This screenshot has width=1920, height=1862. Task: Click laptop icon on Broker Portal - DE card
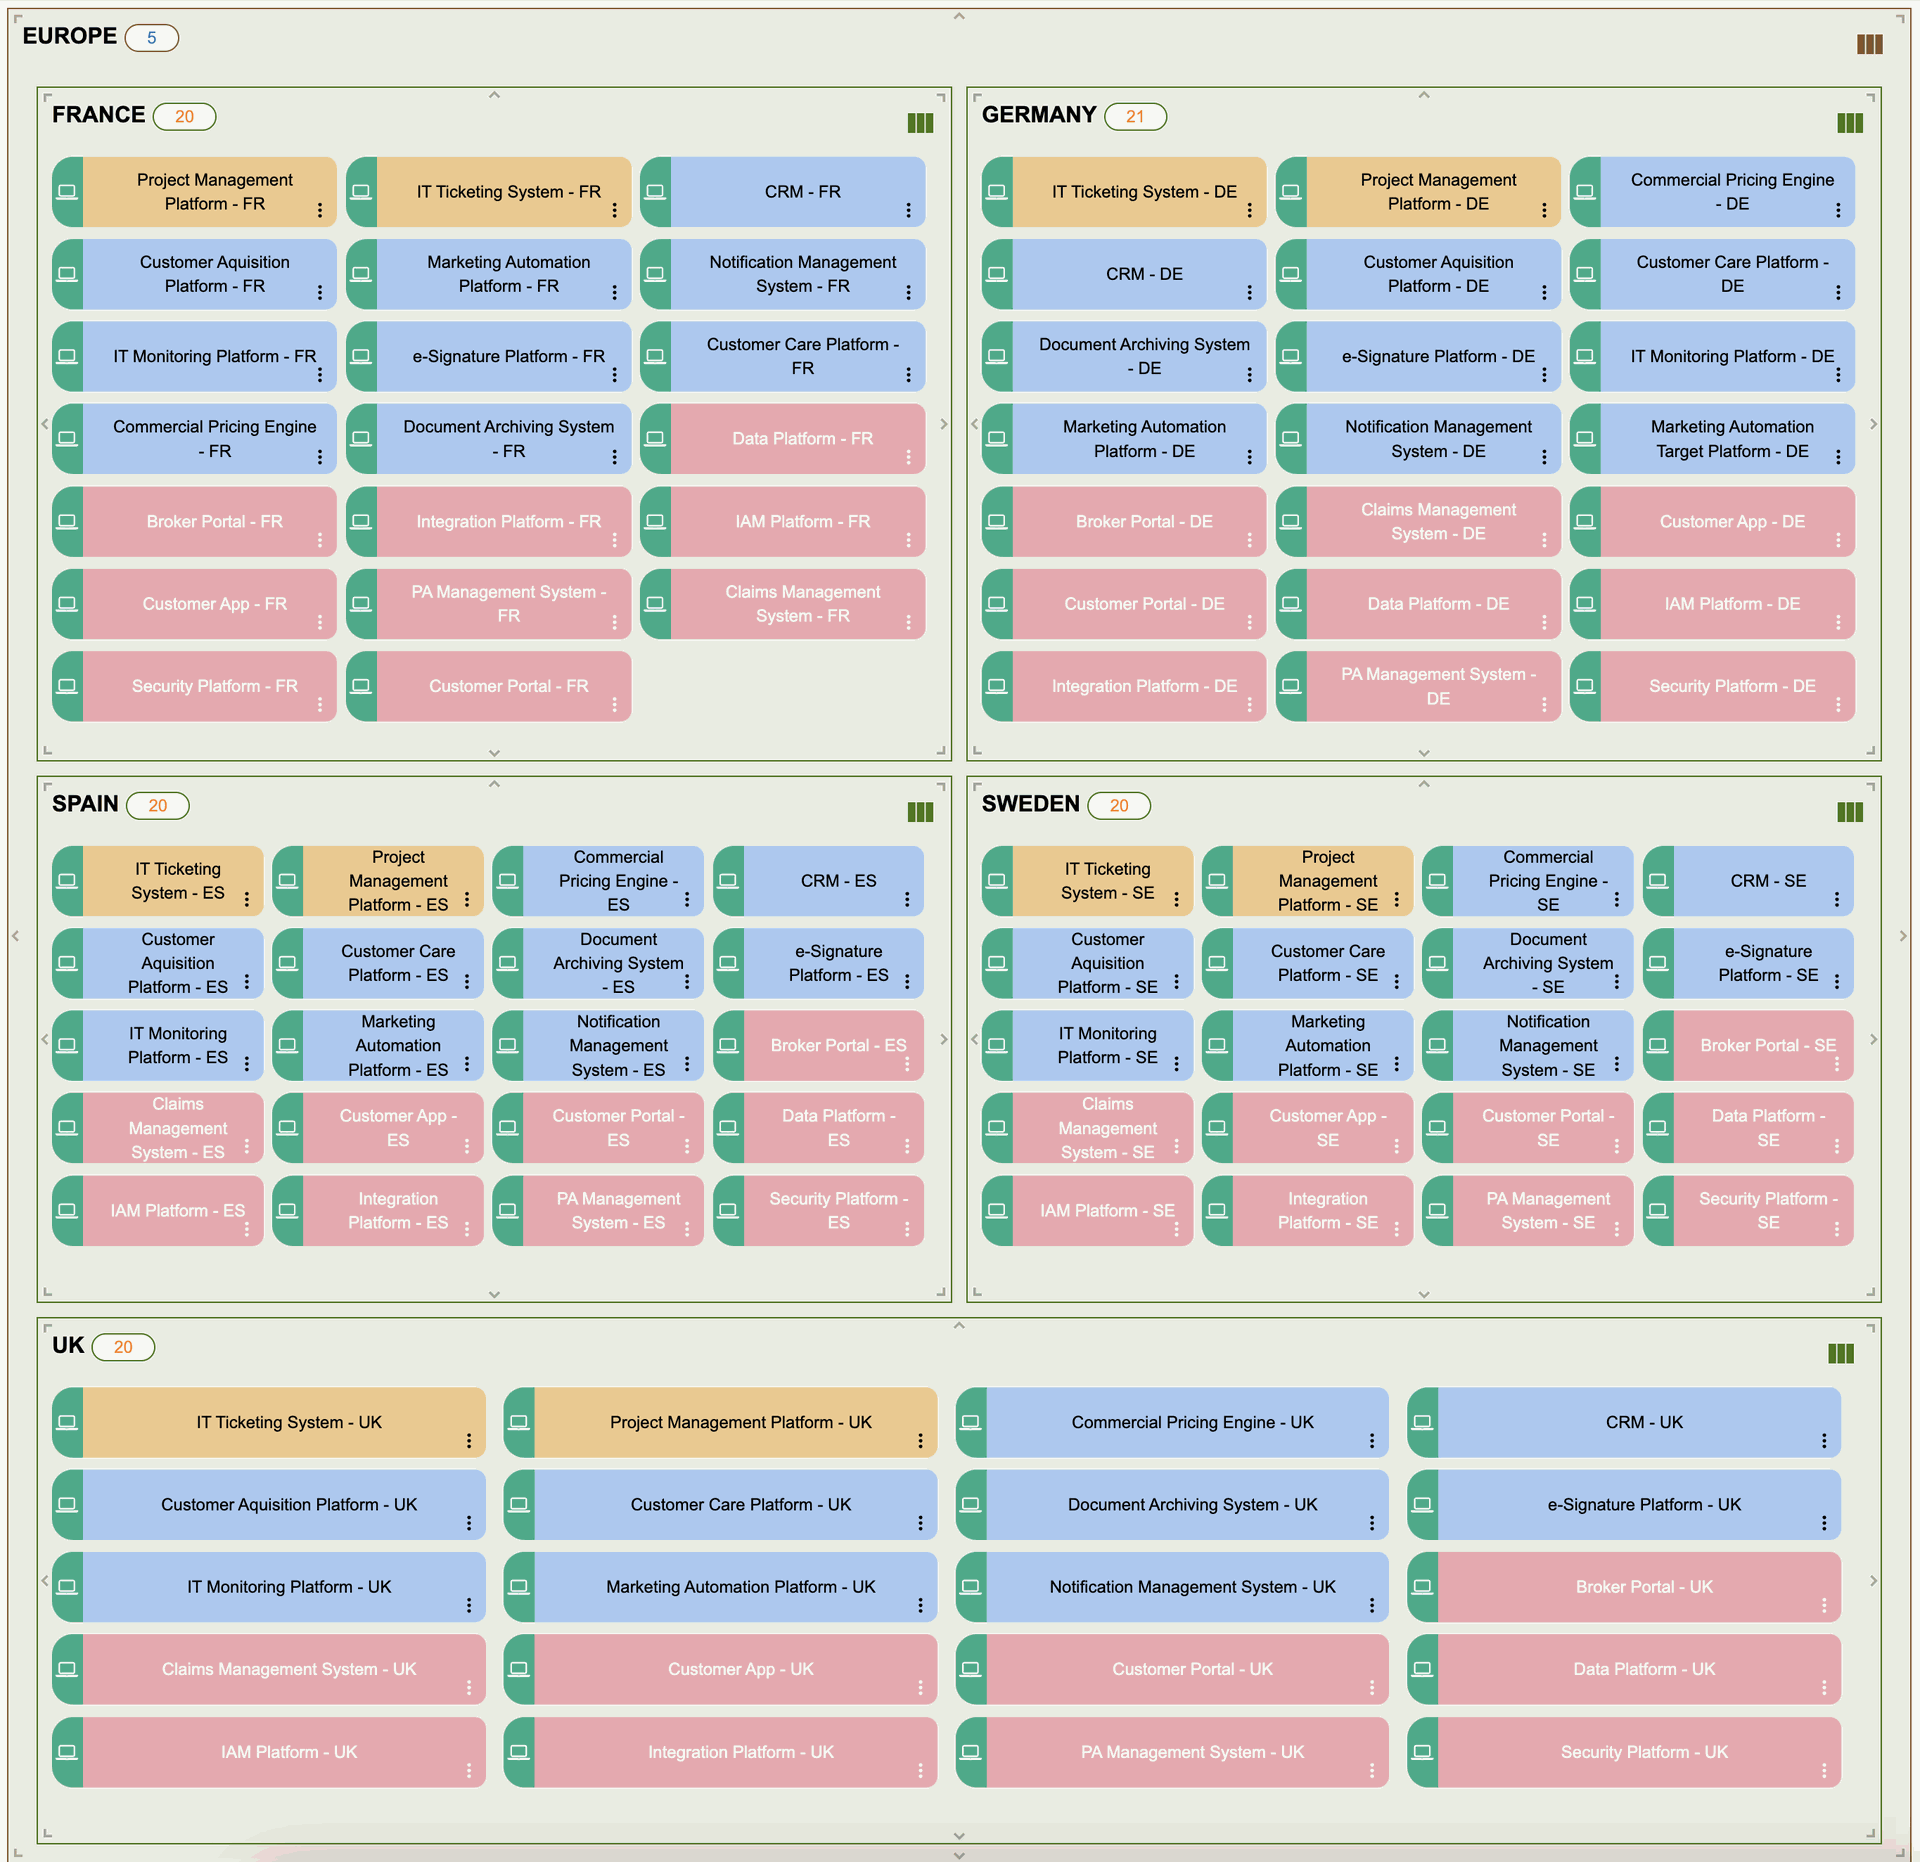click(x=996, y=521)
